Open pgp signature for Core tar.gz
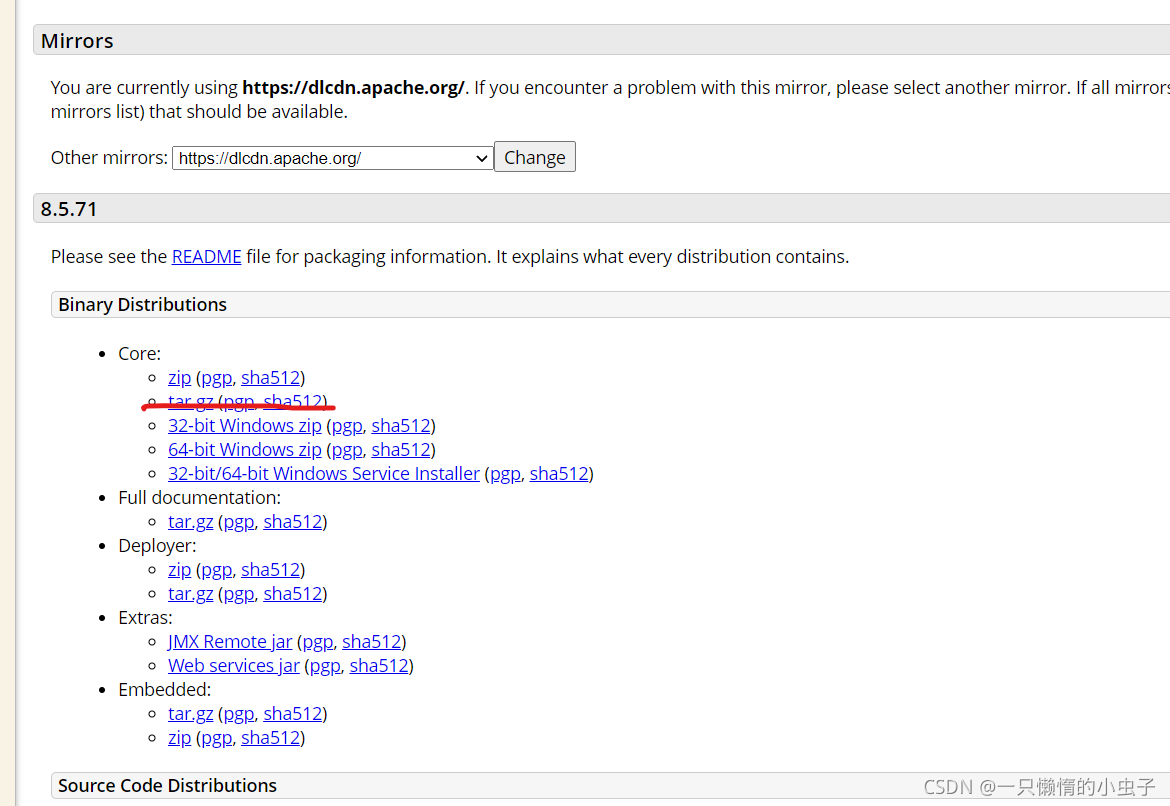 [x=239, y=402]
